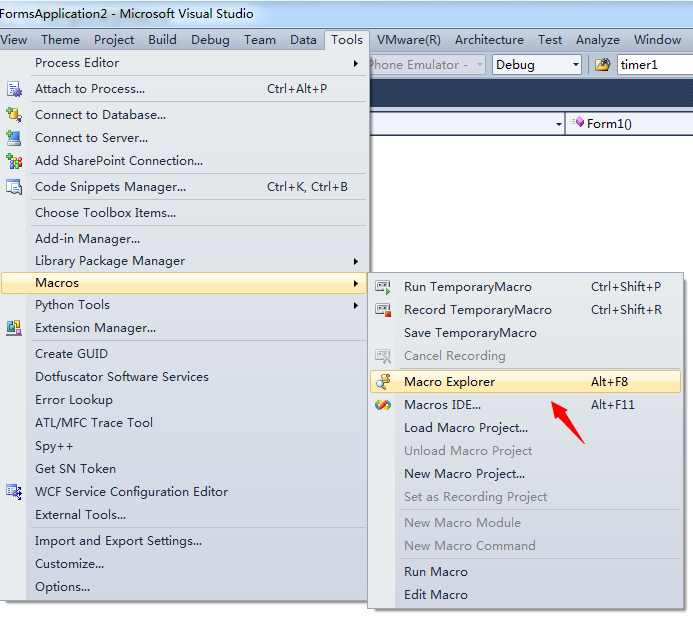Select Get SN Token entry
Image resolution: width=693 pixels, height=629 pixels.
[183, 469]
